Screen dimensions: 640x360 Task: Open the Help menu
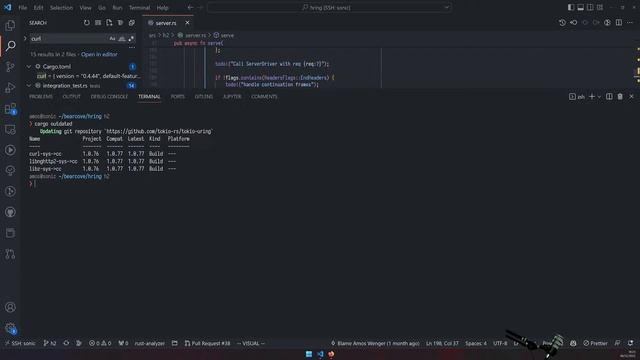tap(162, 7)
